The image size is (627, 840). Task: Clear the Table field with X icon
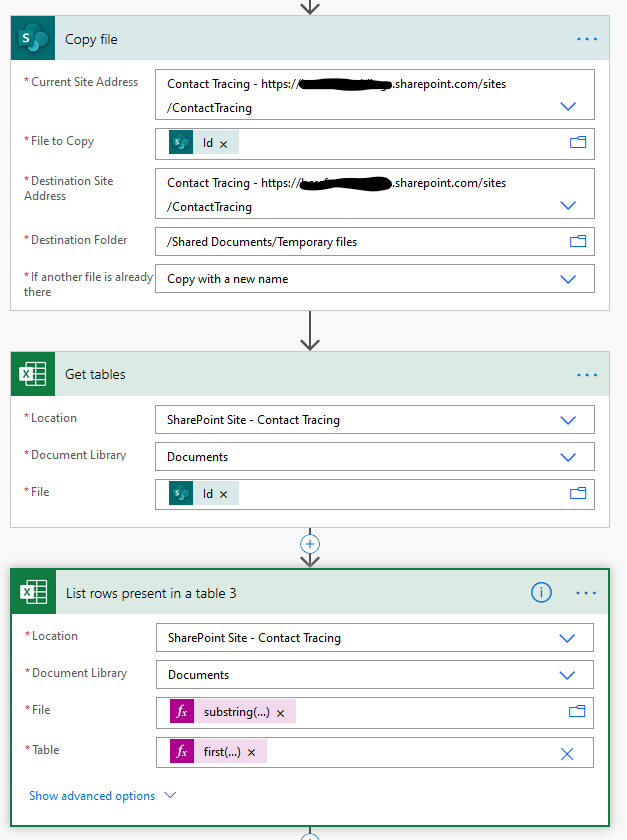567,753
